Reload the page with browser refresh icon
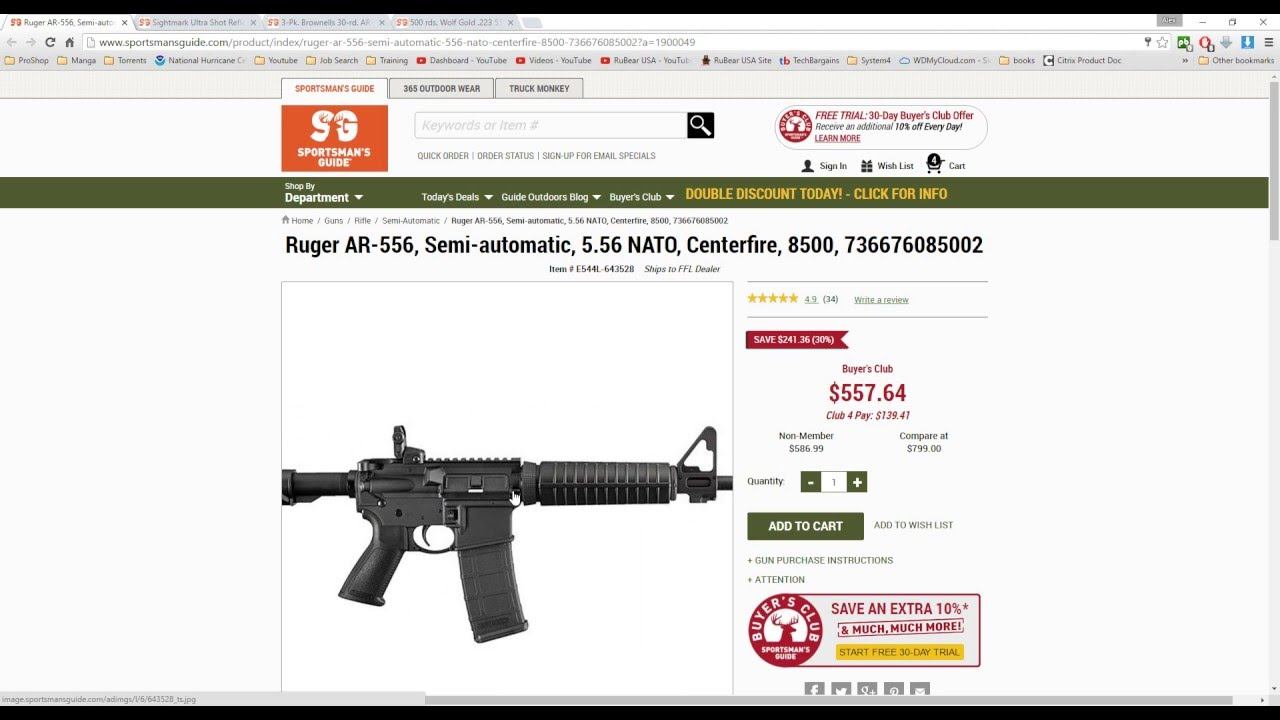The image size is (1280, 720). click(50, 42)
